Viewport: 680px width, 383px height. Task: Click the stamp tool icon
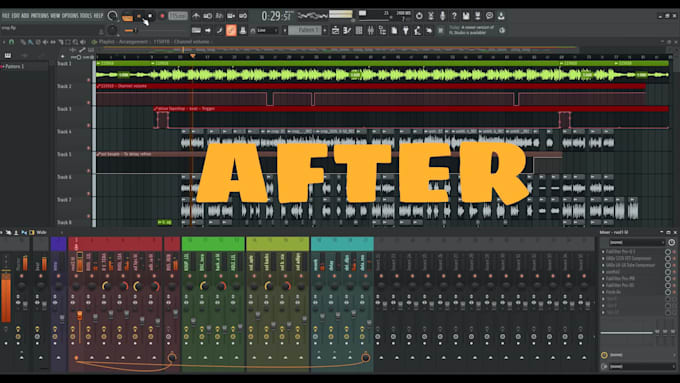coord(243,30)
